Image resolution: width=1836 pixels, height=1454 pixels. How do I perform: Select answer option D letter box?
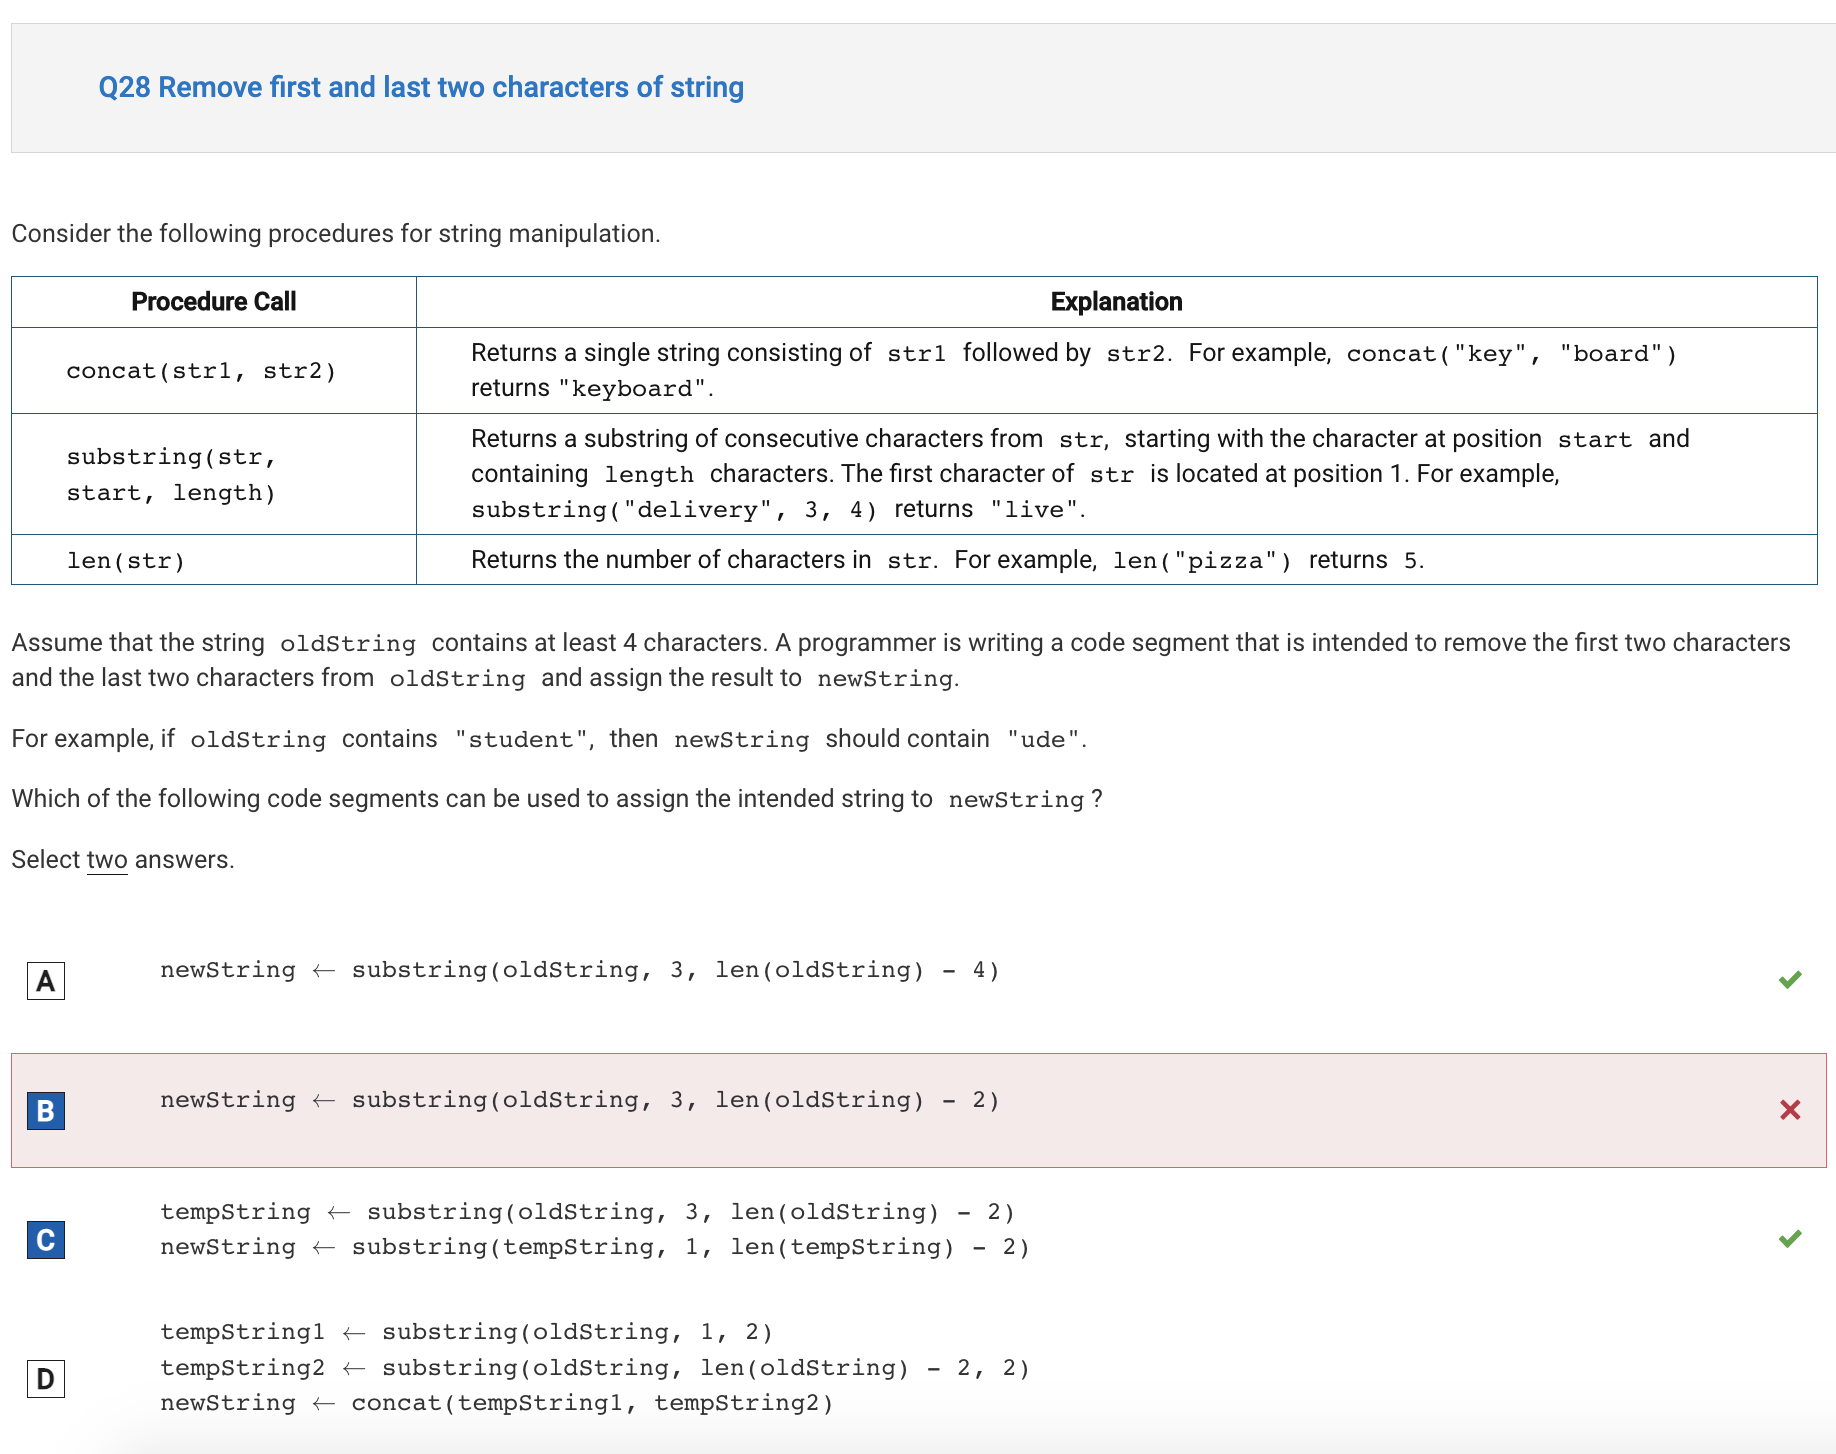coord(46,1379)
